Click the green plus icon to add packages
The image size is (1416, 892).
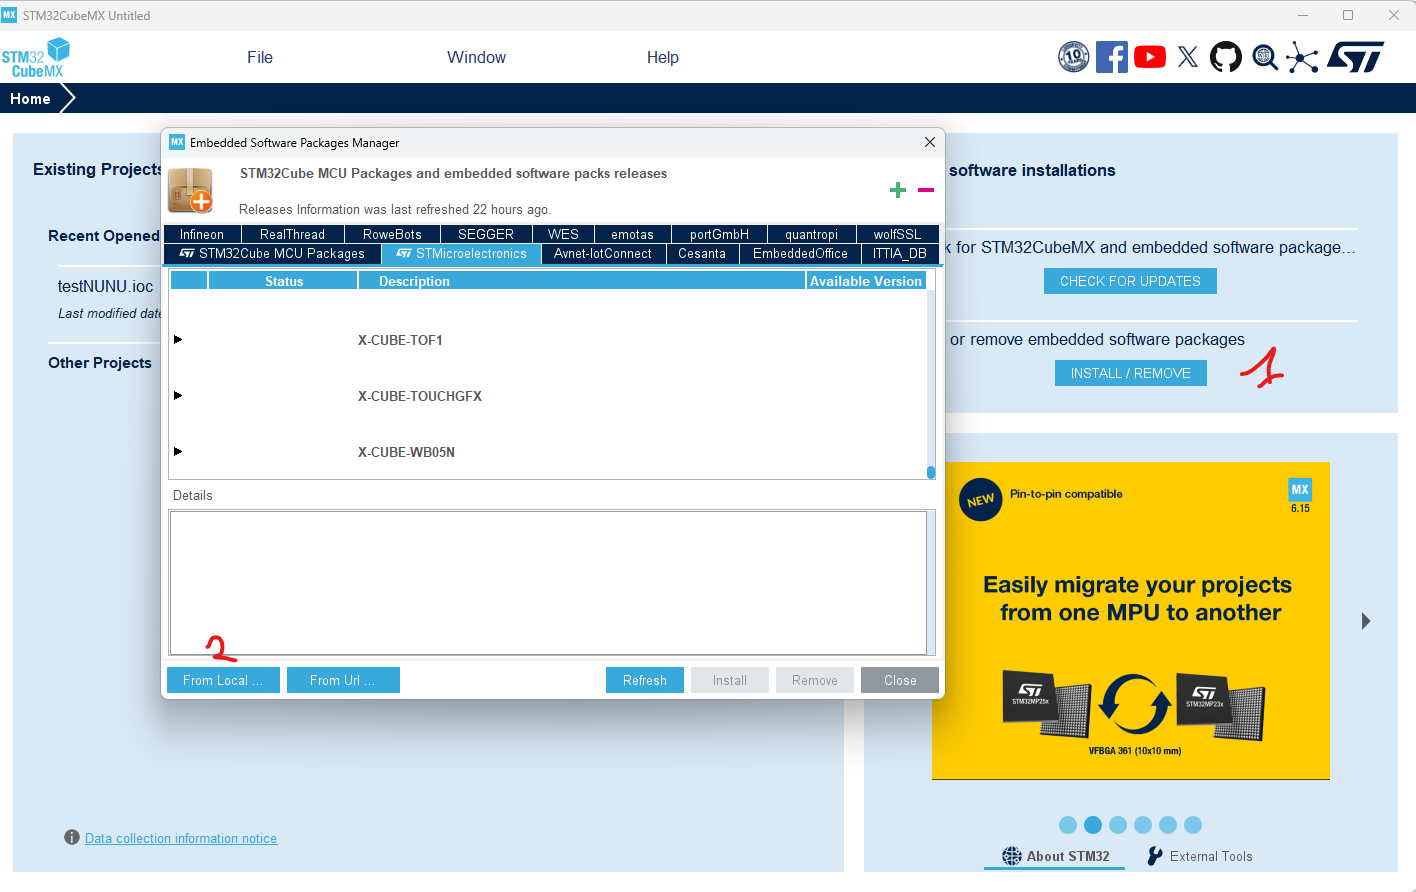point(897,190)
